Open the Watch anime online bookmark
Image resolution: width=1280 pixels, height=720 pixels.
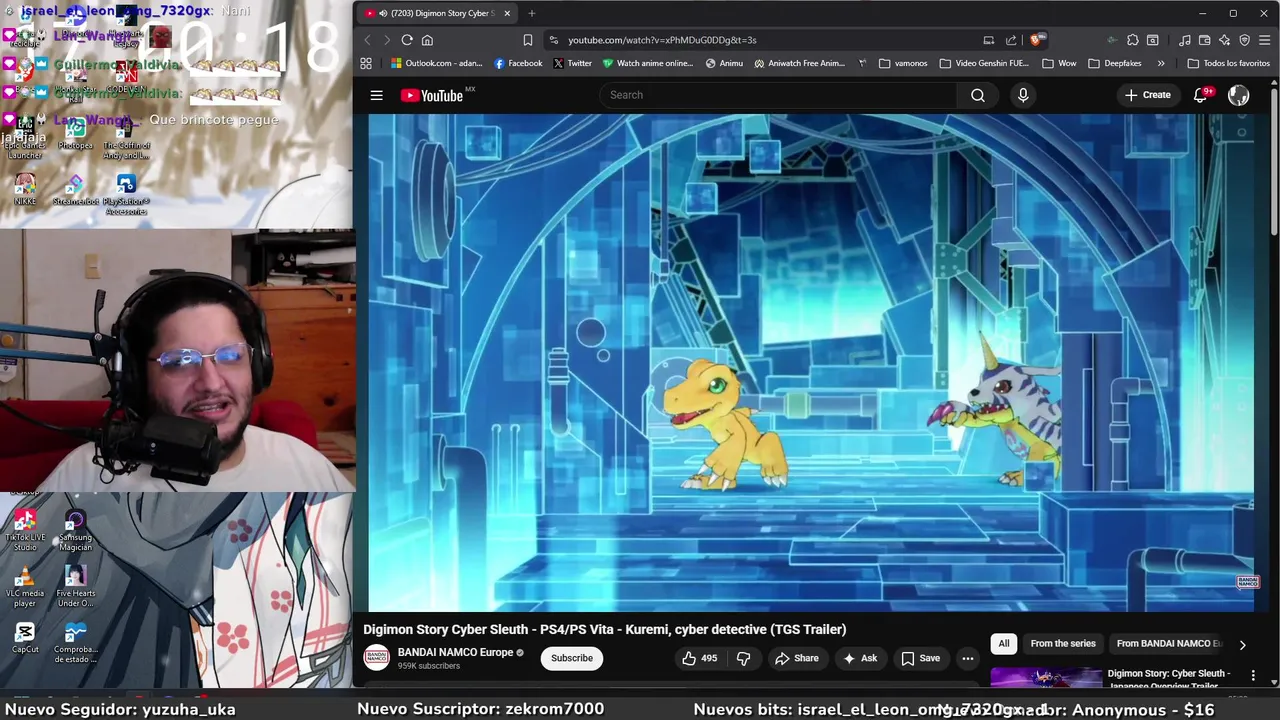click(x=647, y=63)
